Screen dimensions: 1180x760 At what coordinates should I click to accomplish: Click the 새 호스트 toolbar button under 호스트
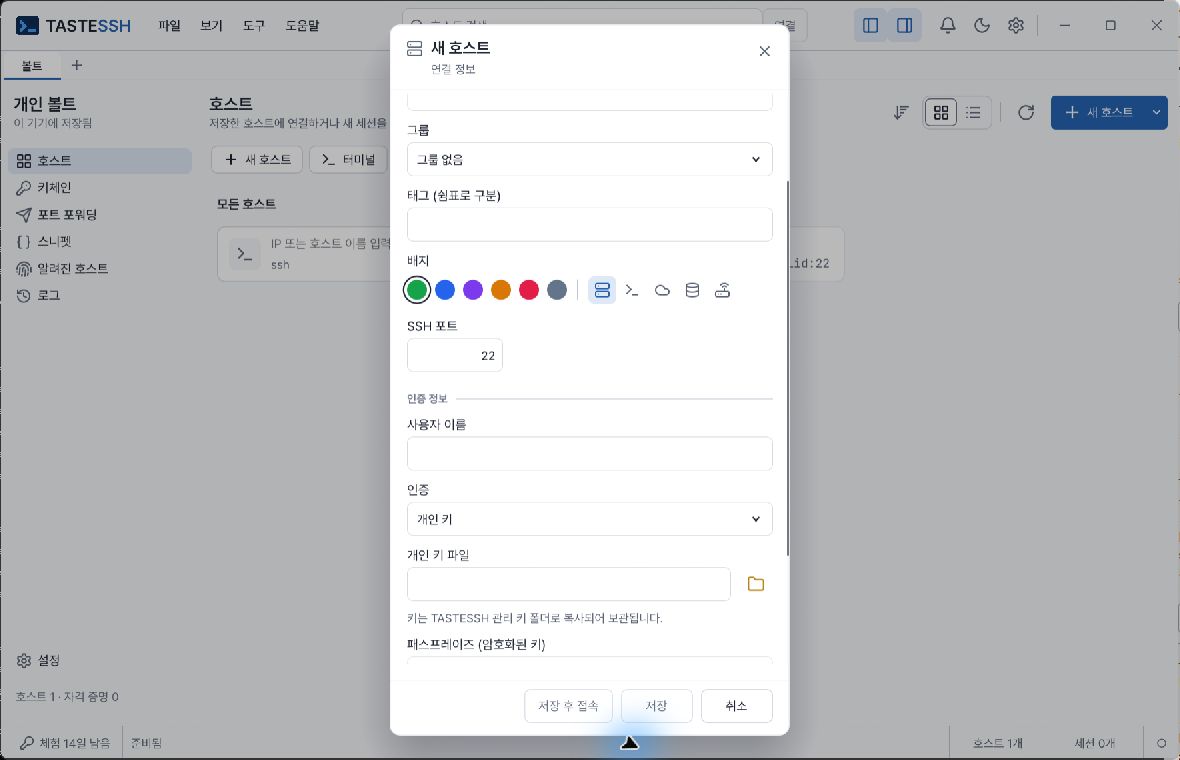pos(257,160)
